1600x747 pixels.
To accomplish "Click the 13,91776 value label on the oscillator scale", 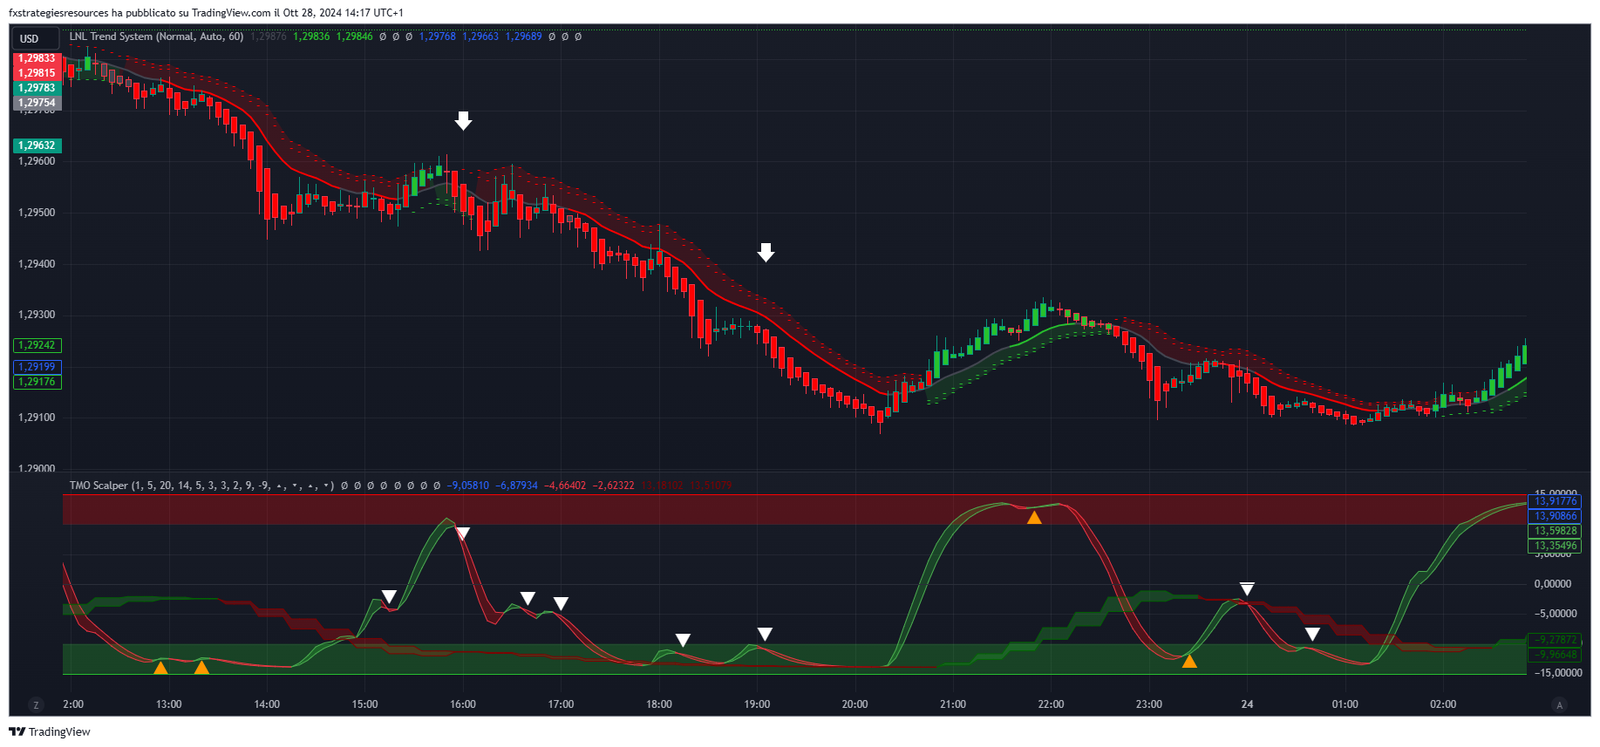I will click(1555, 502).
